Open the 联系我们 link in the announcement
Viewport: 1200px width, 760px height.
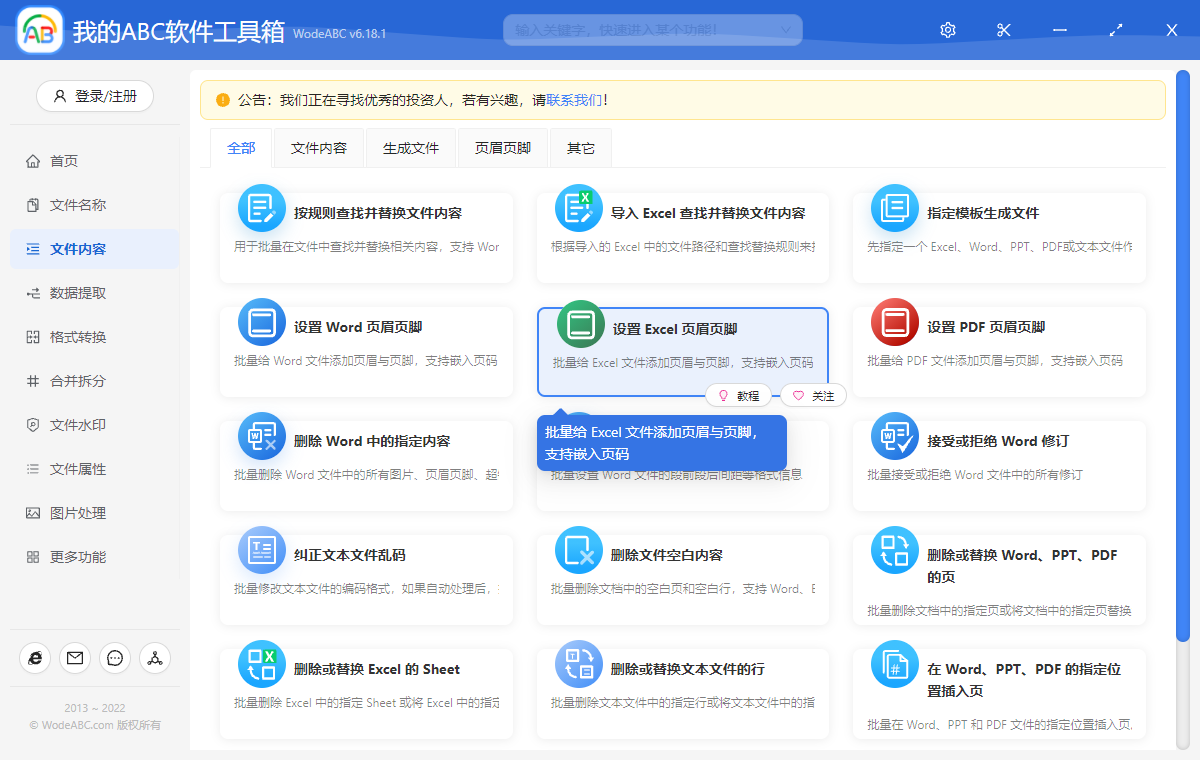(x=575, y=101)
